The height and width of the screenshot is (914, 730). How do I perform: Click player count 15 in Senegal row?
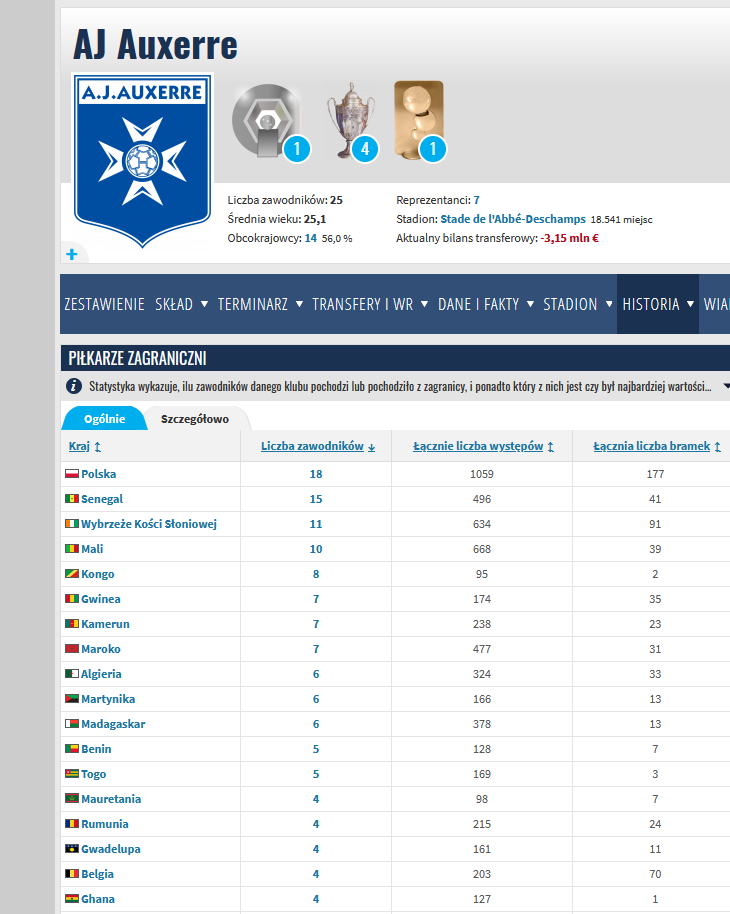point(316,499)
